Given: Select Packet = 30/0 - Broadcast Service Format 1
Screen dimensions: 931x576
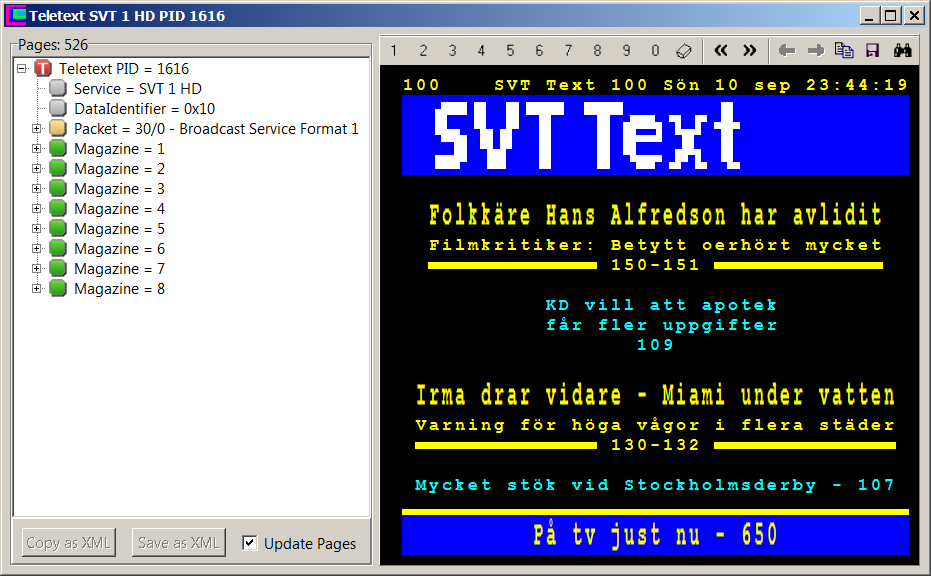Looking at the screenshot, I should click(x=216, y=129).
